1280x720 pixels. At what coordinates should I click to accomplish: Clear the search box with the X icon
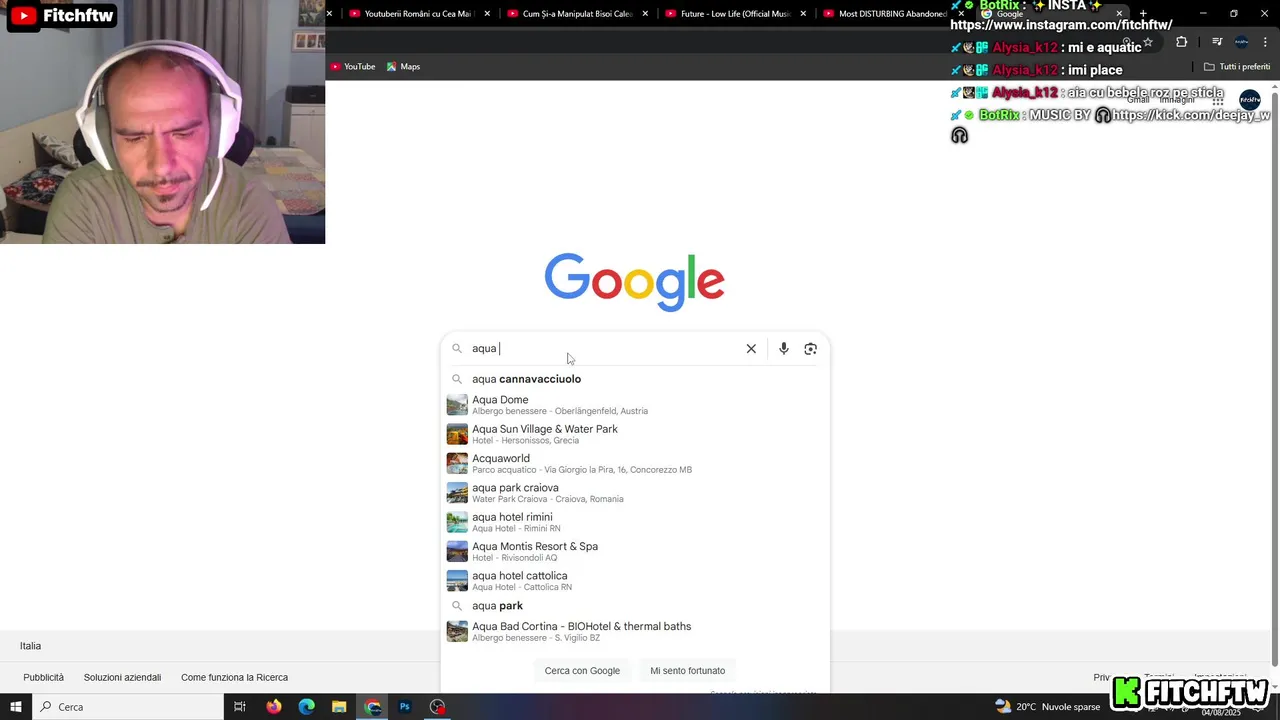click(x=751, y=348)
